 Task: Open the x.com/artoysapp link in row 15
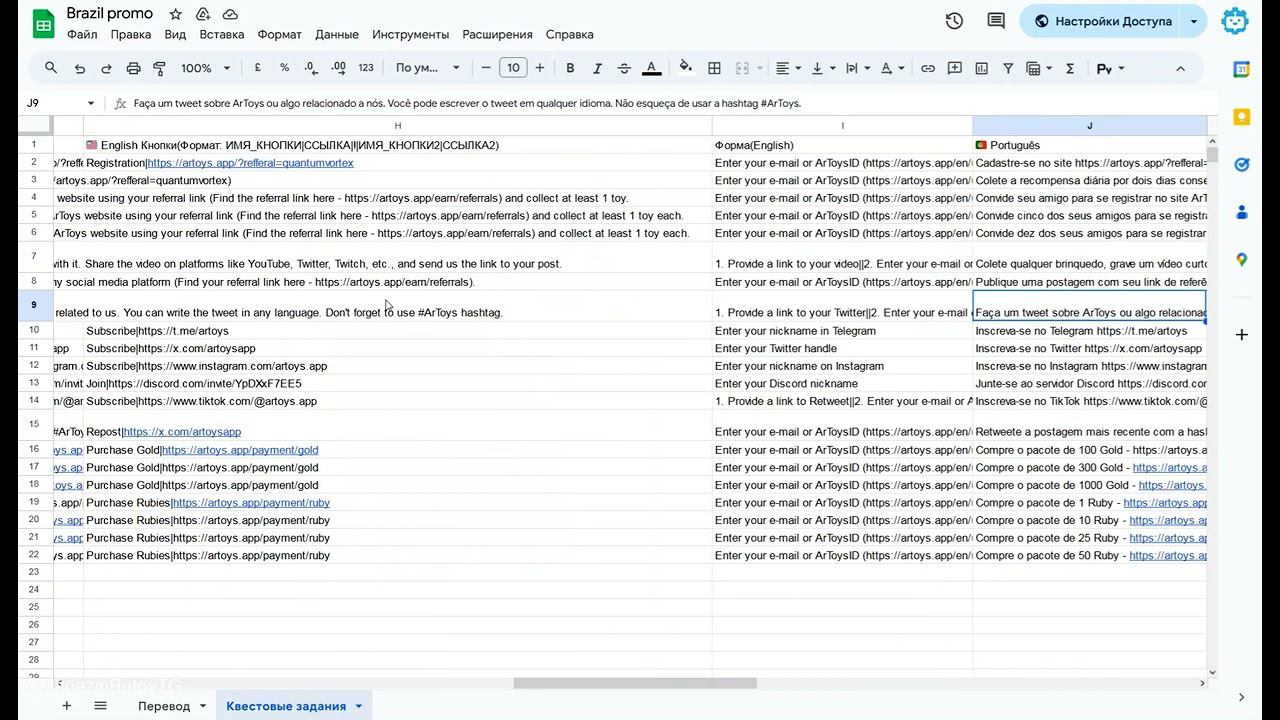coord(182,432)
